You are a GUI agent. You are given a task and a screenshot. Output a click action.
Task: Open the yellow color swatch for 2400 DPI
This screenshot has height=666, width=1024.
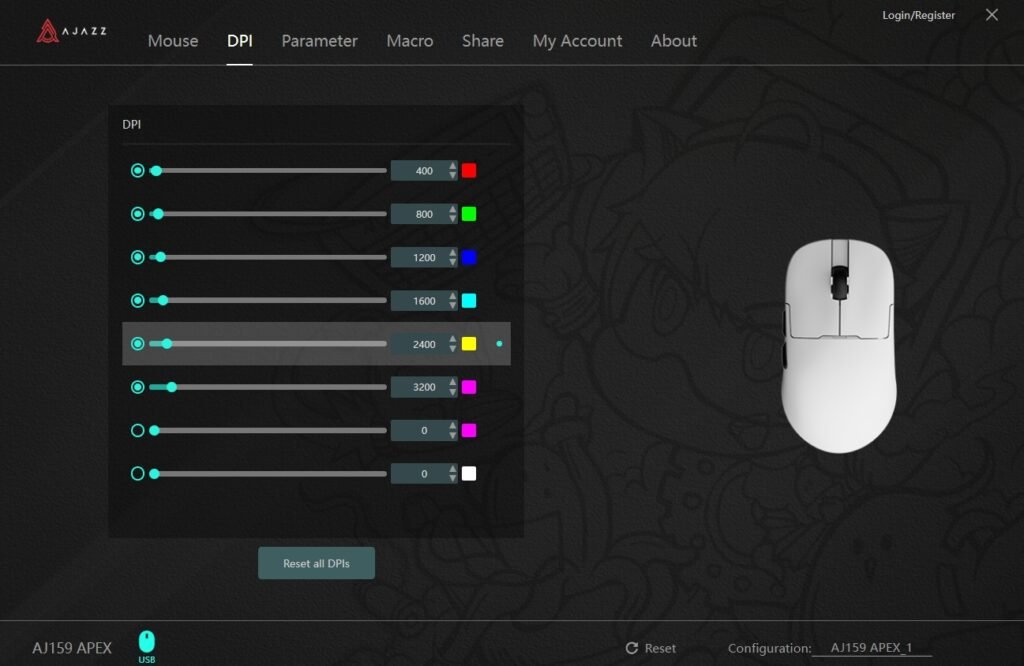coord(469,343)
